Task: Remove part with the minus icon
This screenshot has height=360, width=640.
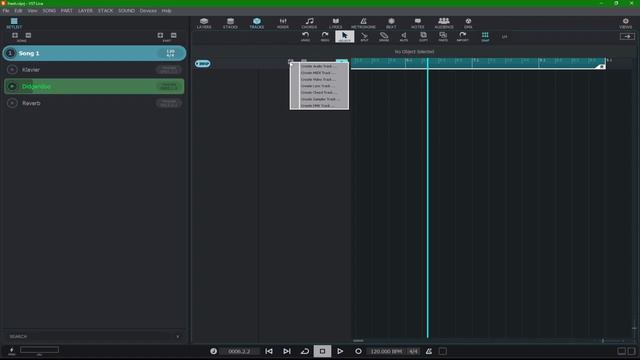Action: 173,36
